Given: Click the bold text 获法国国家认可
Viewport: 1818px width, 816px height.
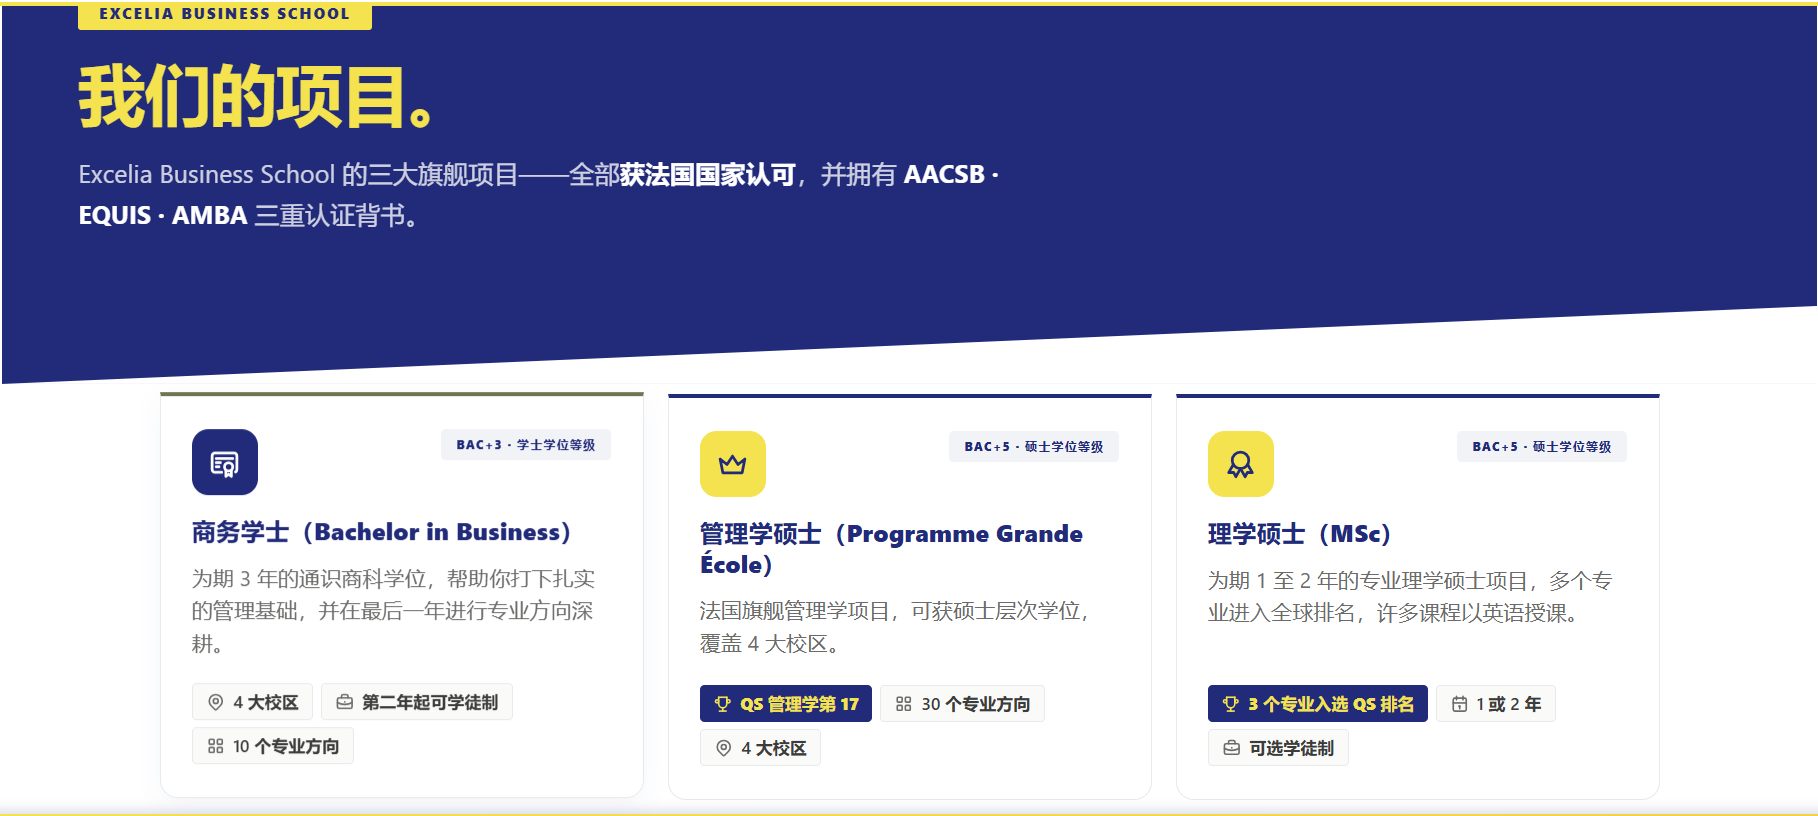Looking at the screenshot, I should click(x=708, y=175).
